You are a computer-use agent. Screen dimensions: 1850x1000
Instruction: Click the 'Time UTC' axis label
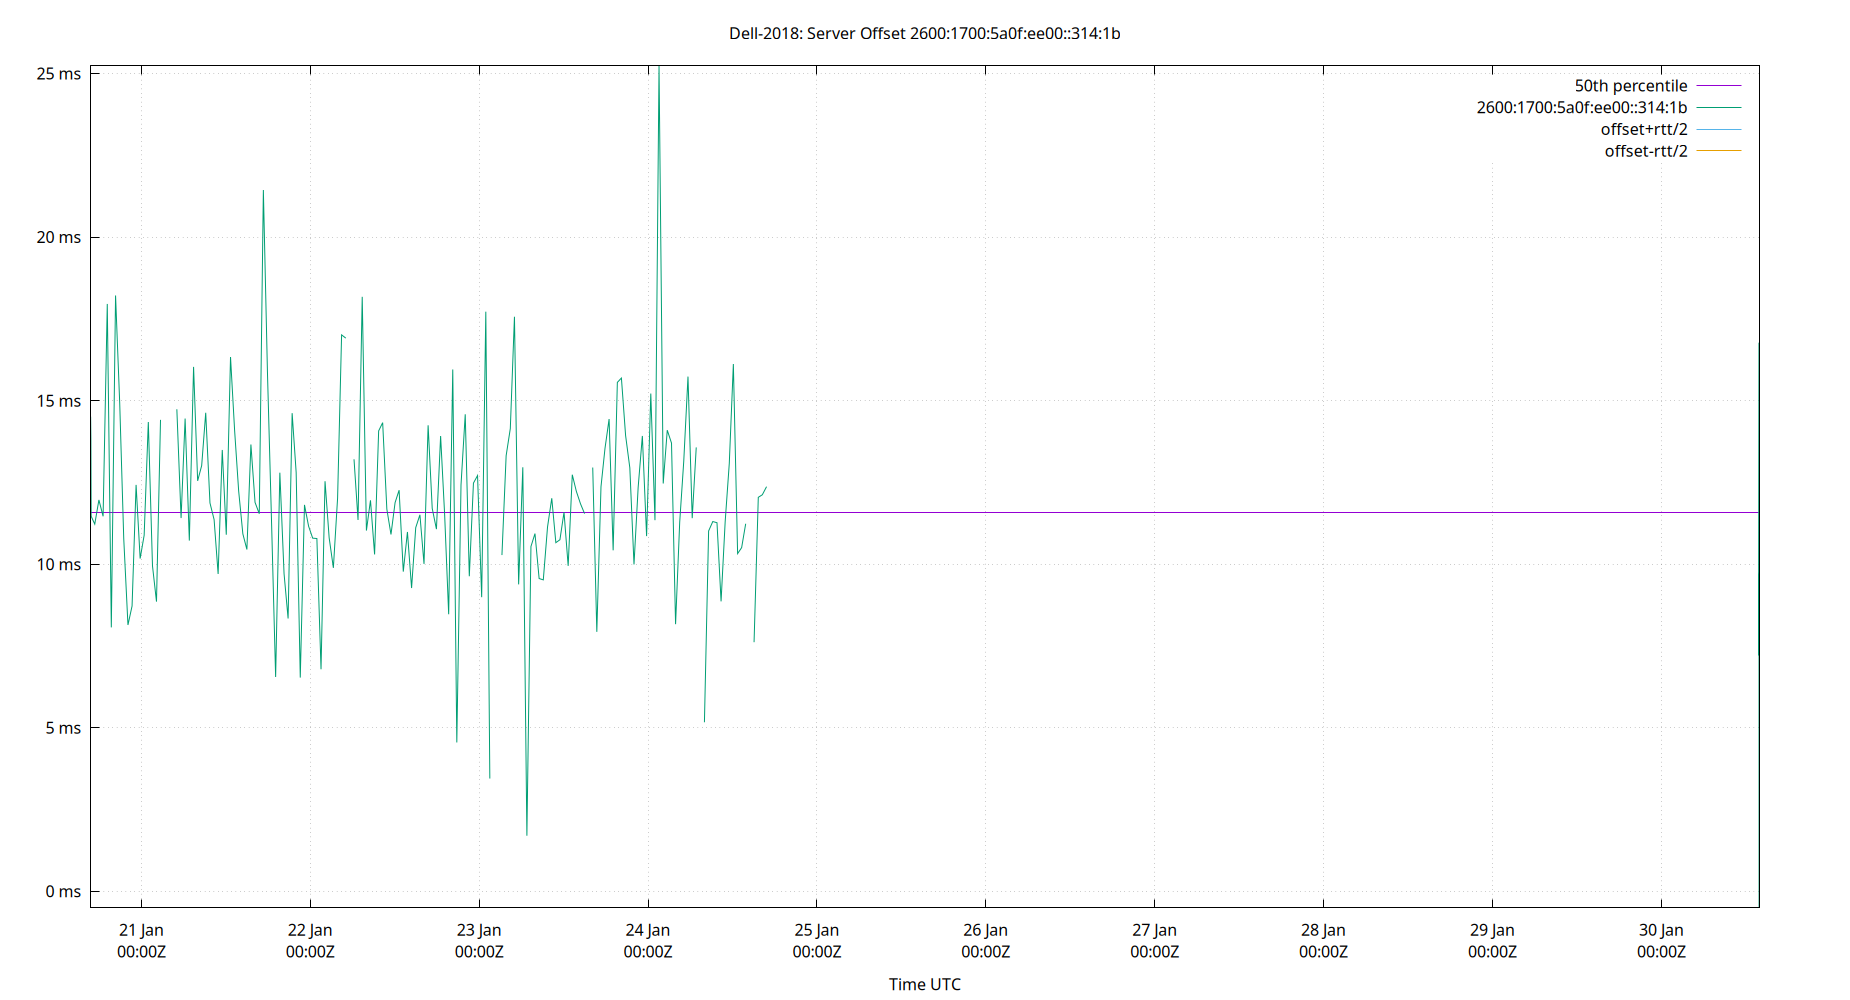[x=925, y=984]
